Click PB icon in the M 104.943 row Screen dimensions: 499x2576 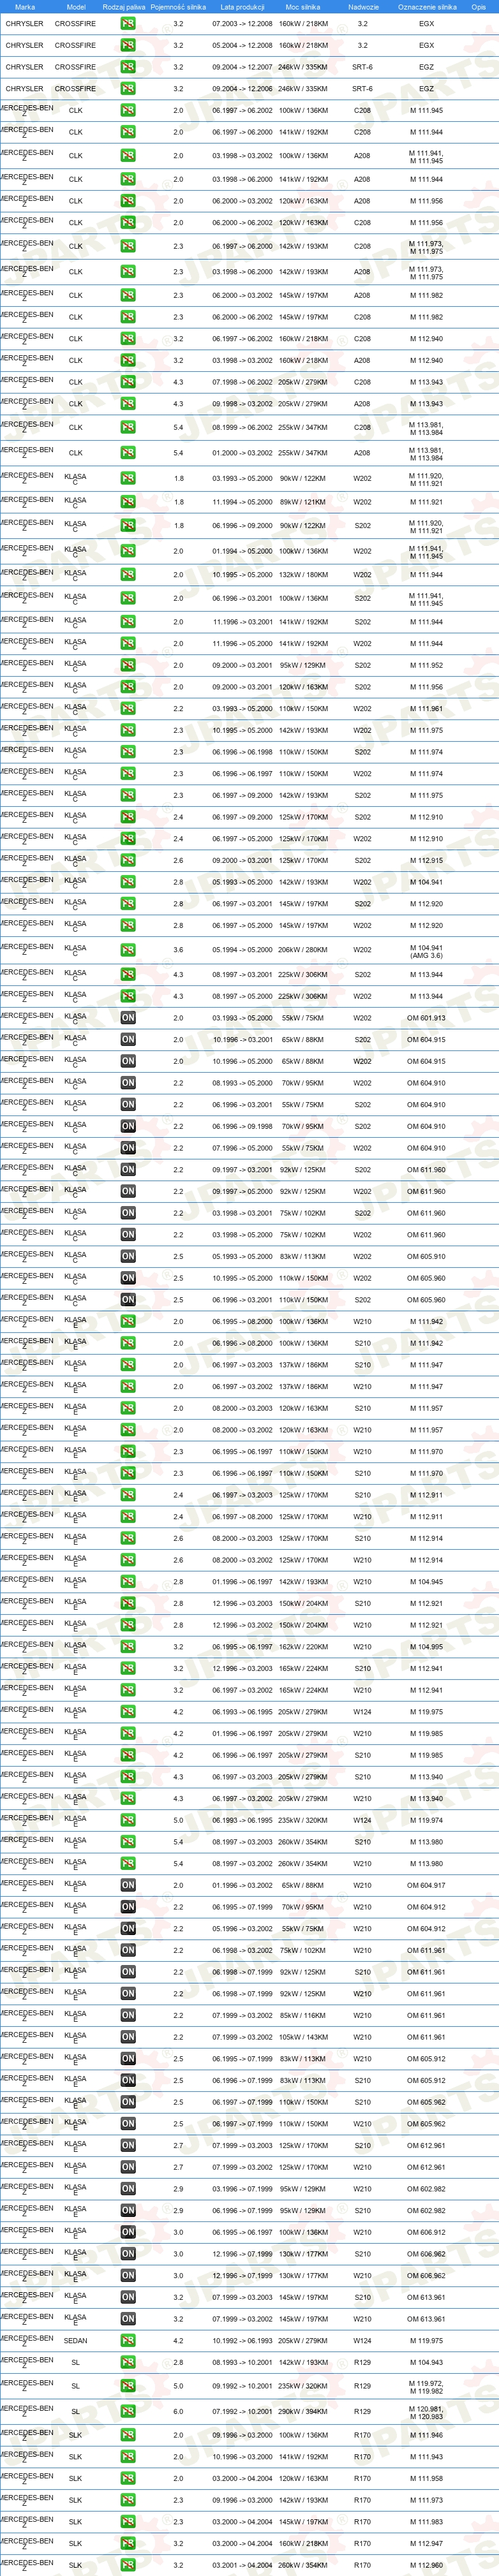click(128, 2362)
